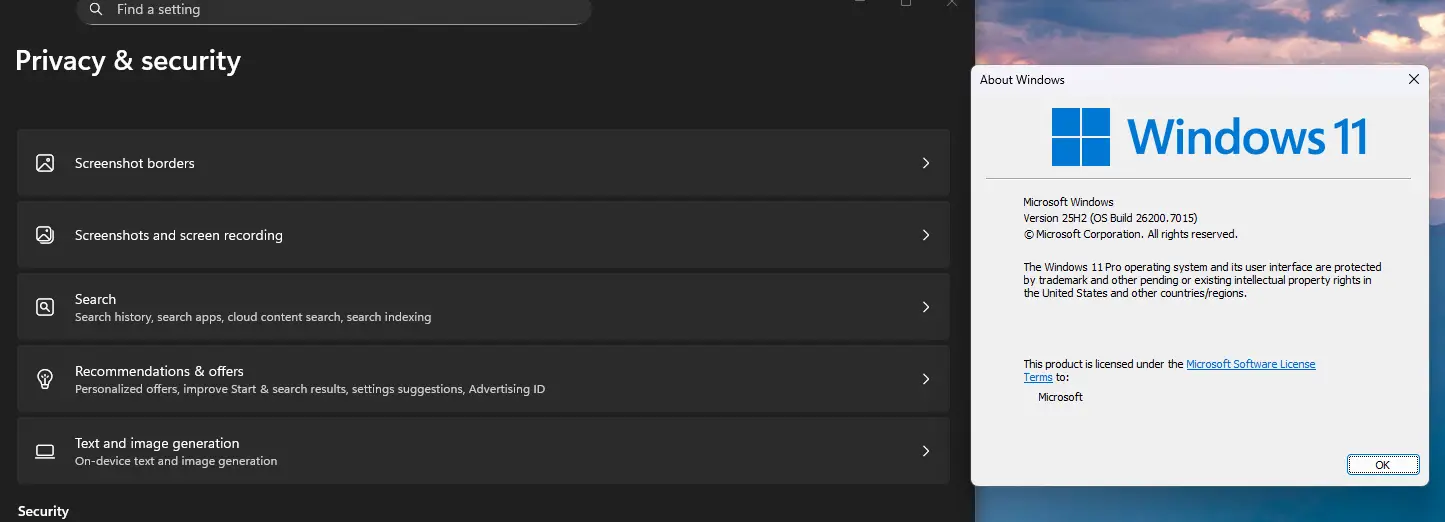This screenshot has width=1445, height=522.
Task: Click the Search history, search apps description
Action: (253, 317)
